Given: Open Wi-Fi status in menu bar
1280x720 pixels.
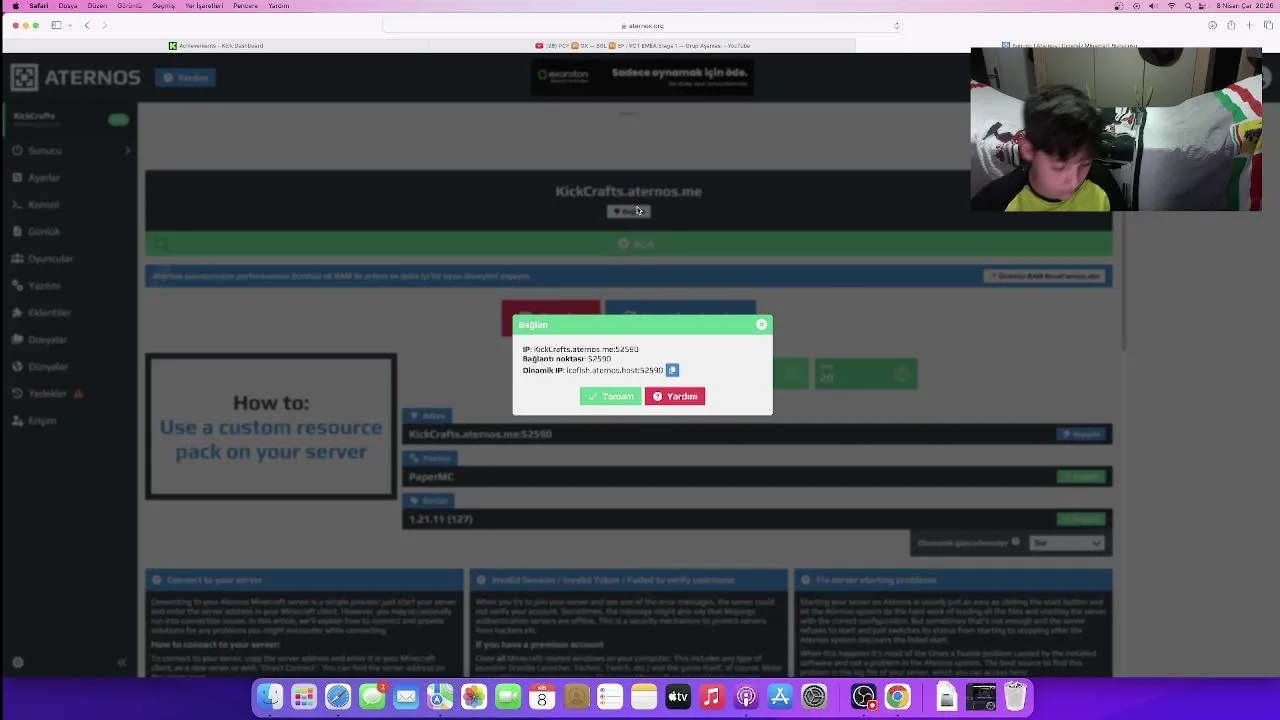Looking at the screenshot, I should click(x=1171, y=6).
